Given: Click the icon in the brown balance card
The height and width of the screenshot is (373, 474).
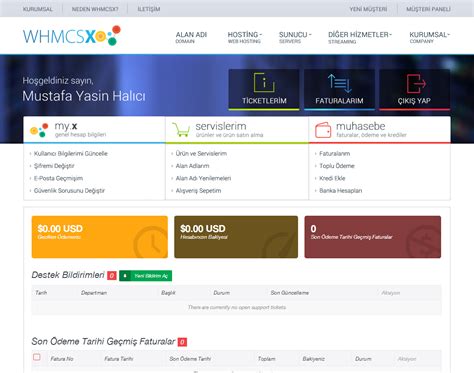Looking at the screenshot, I should point(279,246).
